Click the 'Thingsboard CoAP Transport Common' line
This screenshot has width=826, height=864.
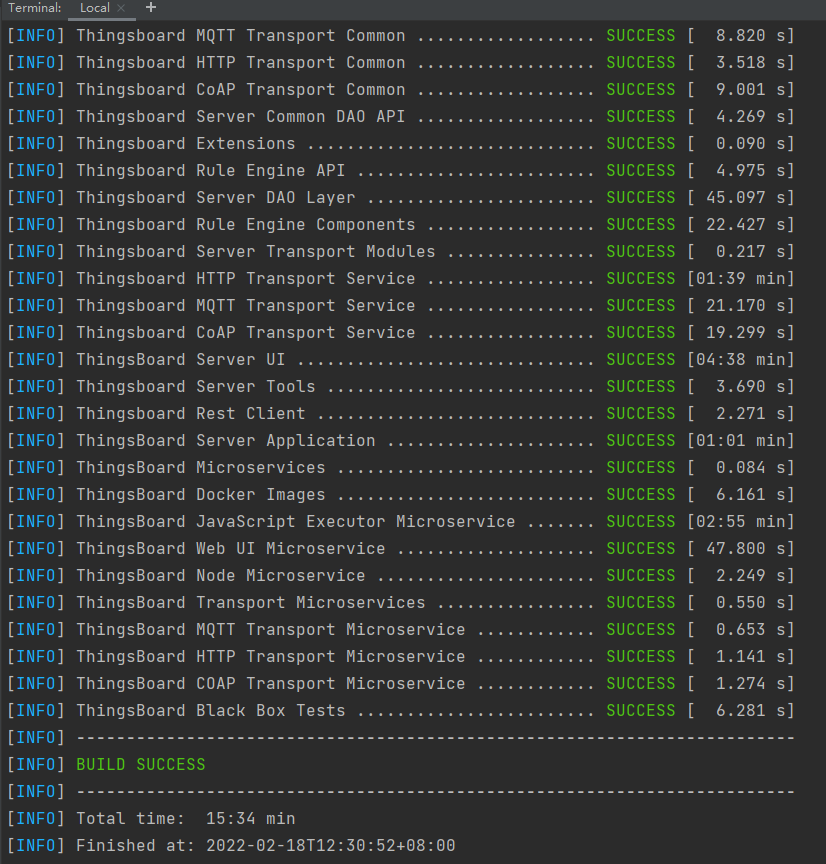(401, 90)
